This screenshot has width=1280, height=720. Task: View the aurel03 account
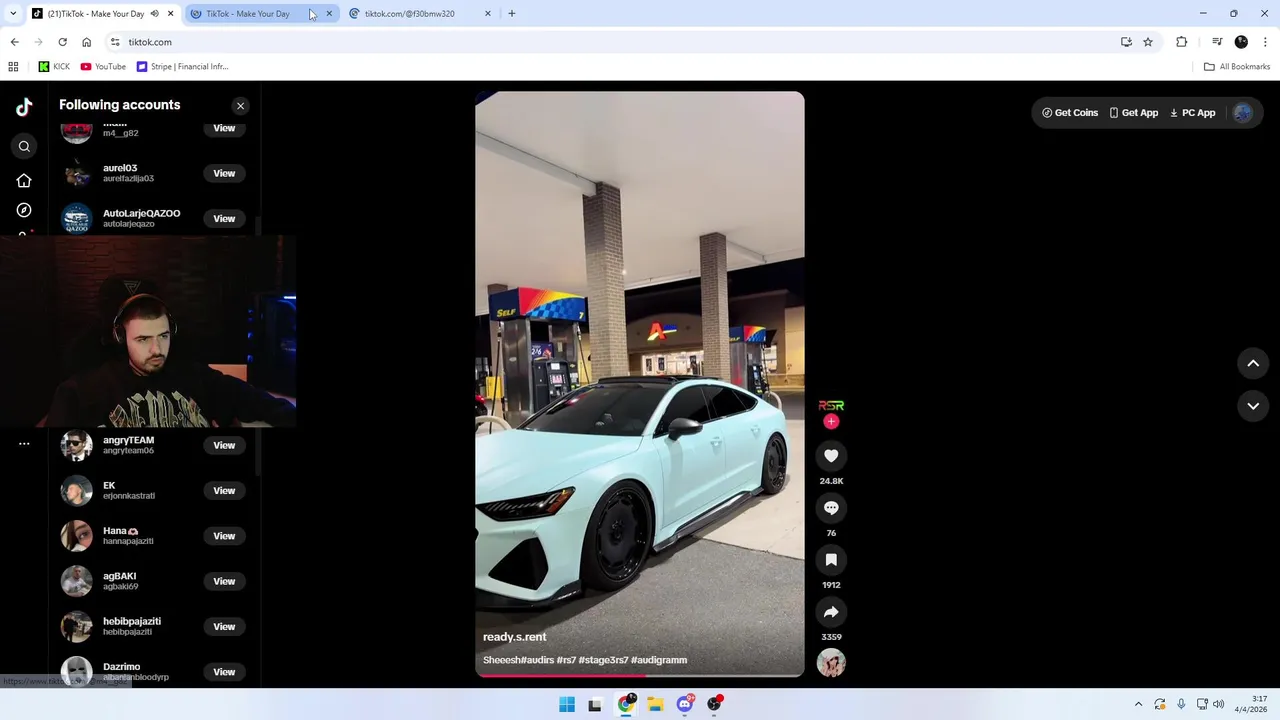(x=224, y=173)
